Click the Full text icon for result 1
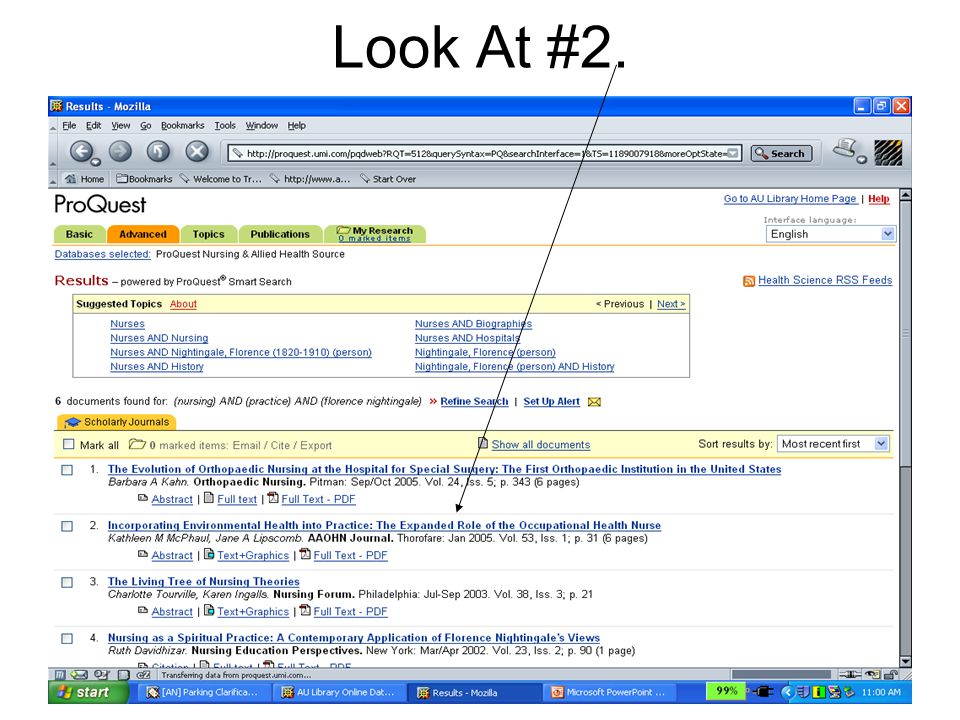960x720 pixels. click(209, 498)
